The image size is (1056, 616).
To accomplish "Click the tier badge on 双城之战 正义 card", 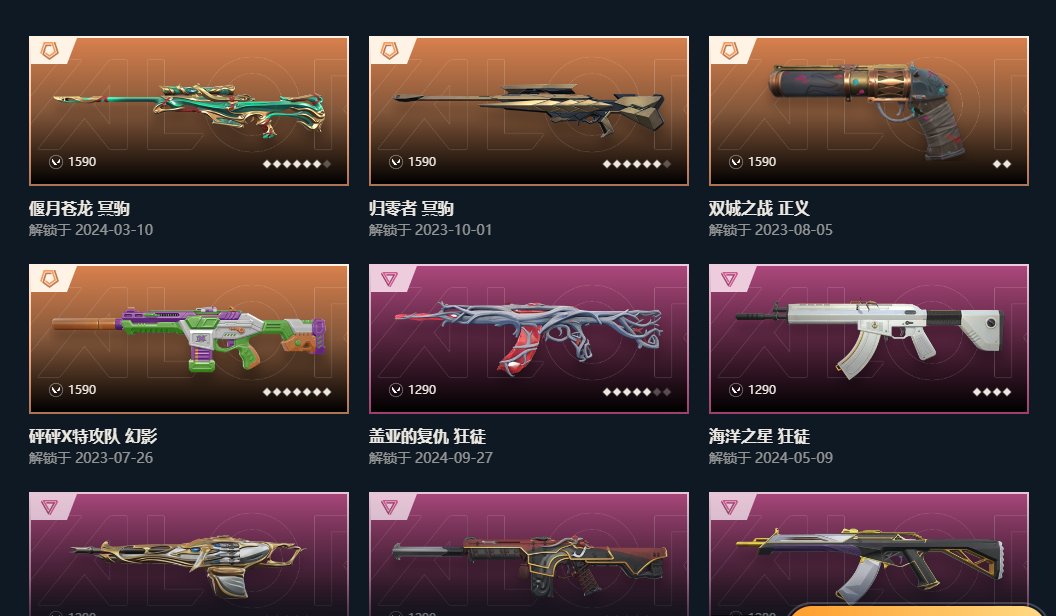I will click(x=729, y=50).
